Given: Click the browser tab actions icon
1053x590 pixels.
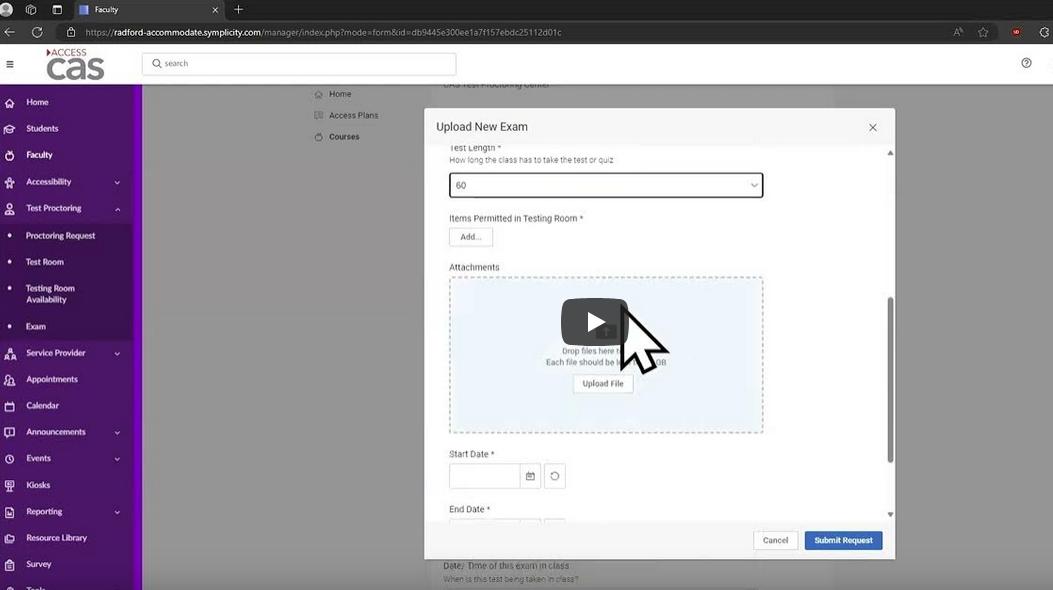Looking at the screenshot, I should (57, 9).
